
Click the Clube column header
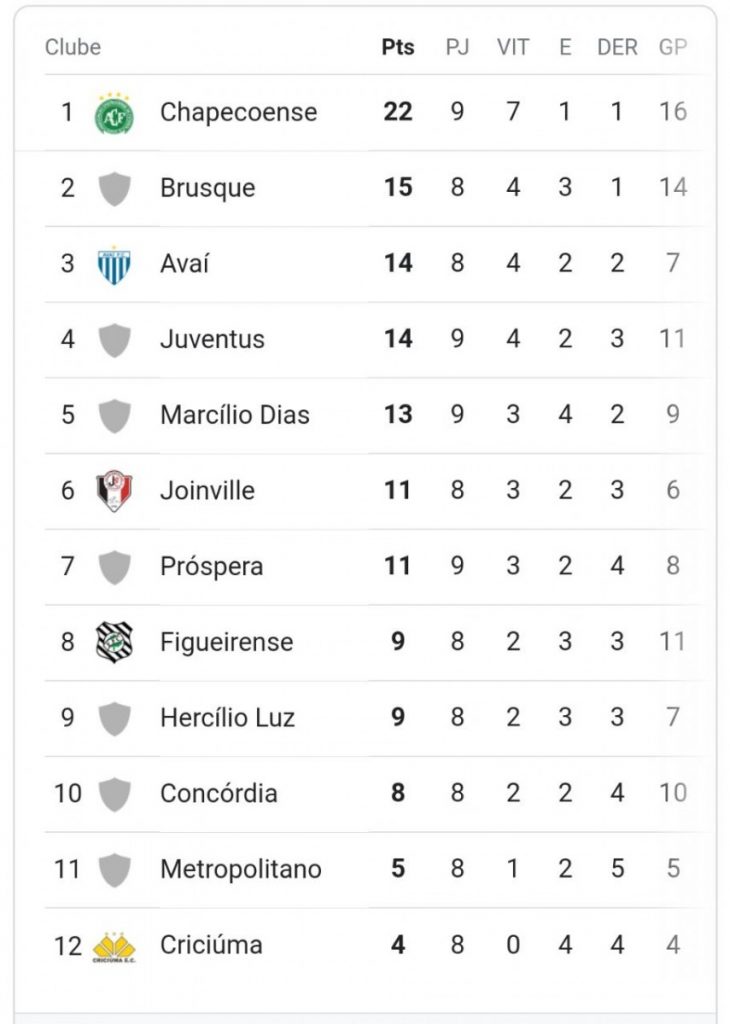tap(73, 47)
